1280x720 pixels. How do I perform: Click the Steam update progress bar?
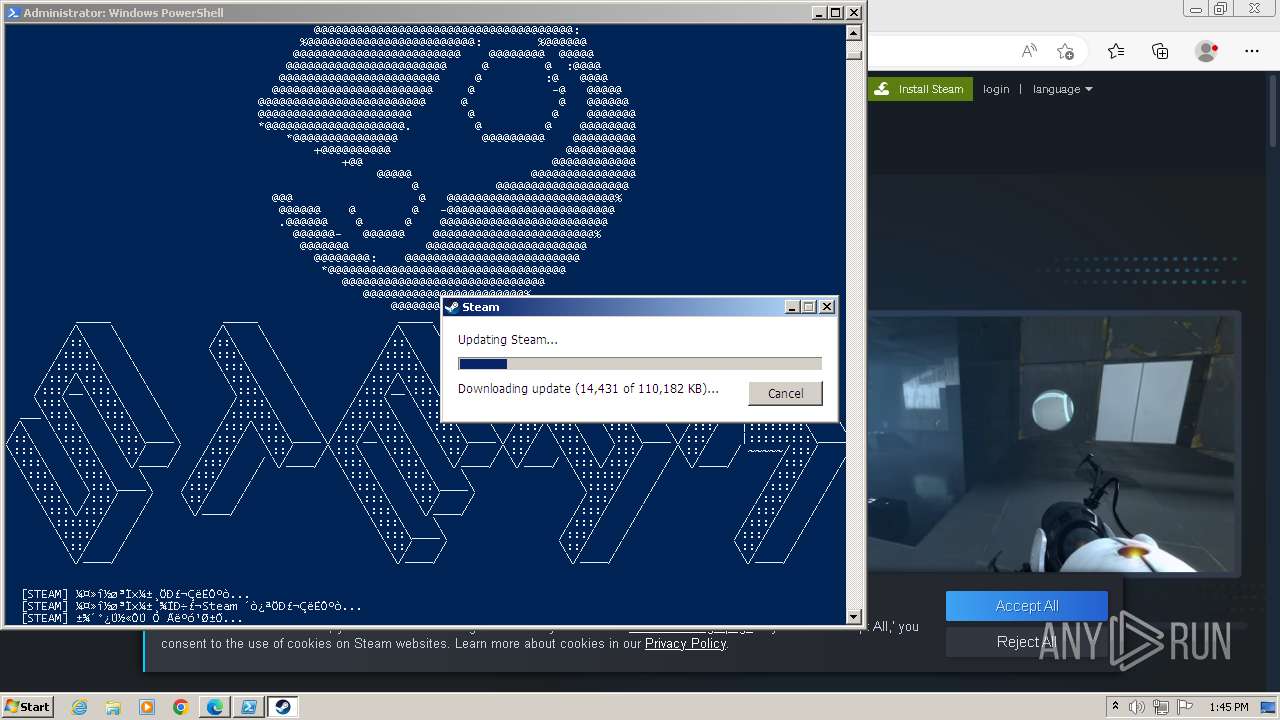pyautogui.click(x=640, y=364)
